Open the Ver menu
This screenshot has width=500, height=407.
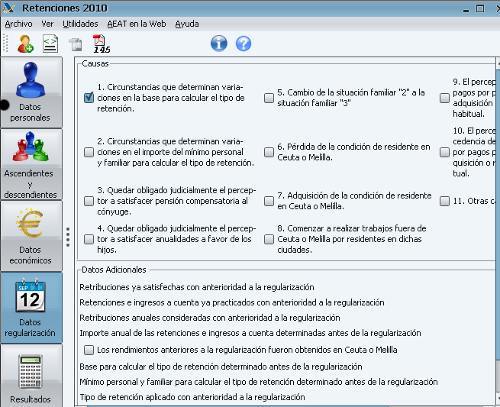tap(48, 24)
